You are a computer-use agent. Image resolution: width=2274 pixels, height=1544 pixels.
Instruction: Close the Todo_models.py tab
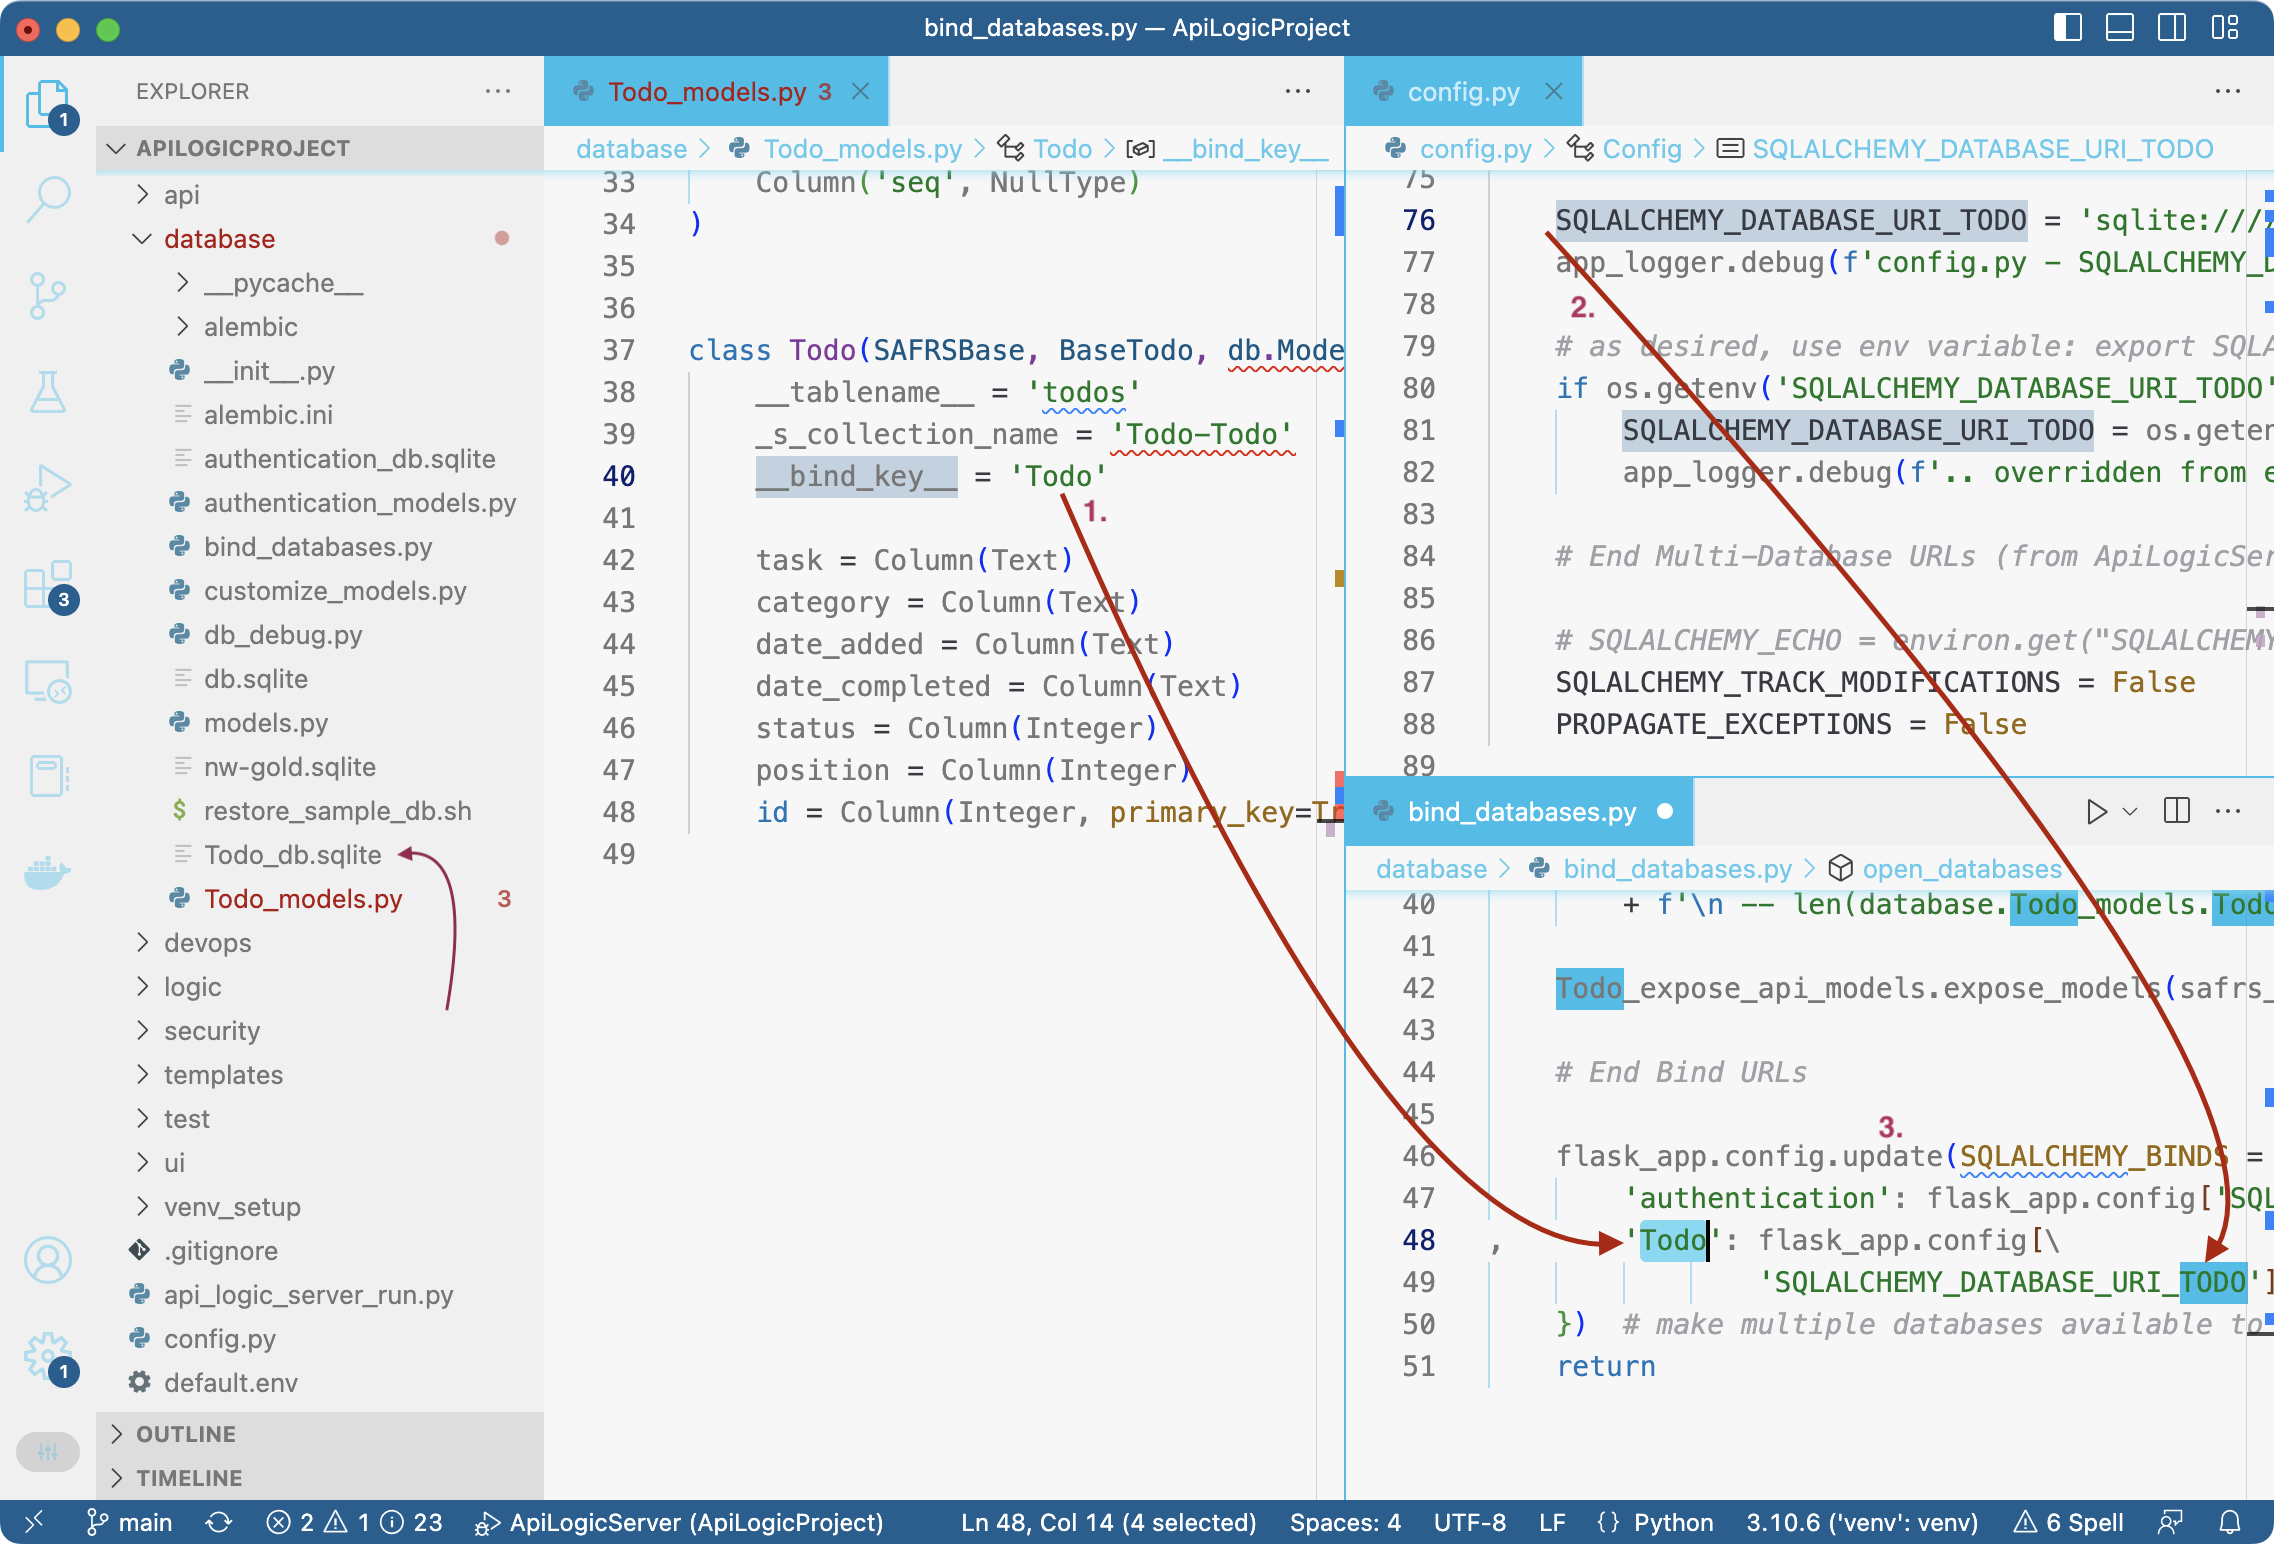point(860,91)
